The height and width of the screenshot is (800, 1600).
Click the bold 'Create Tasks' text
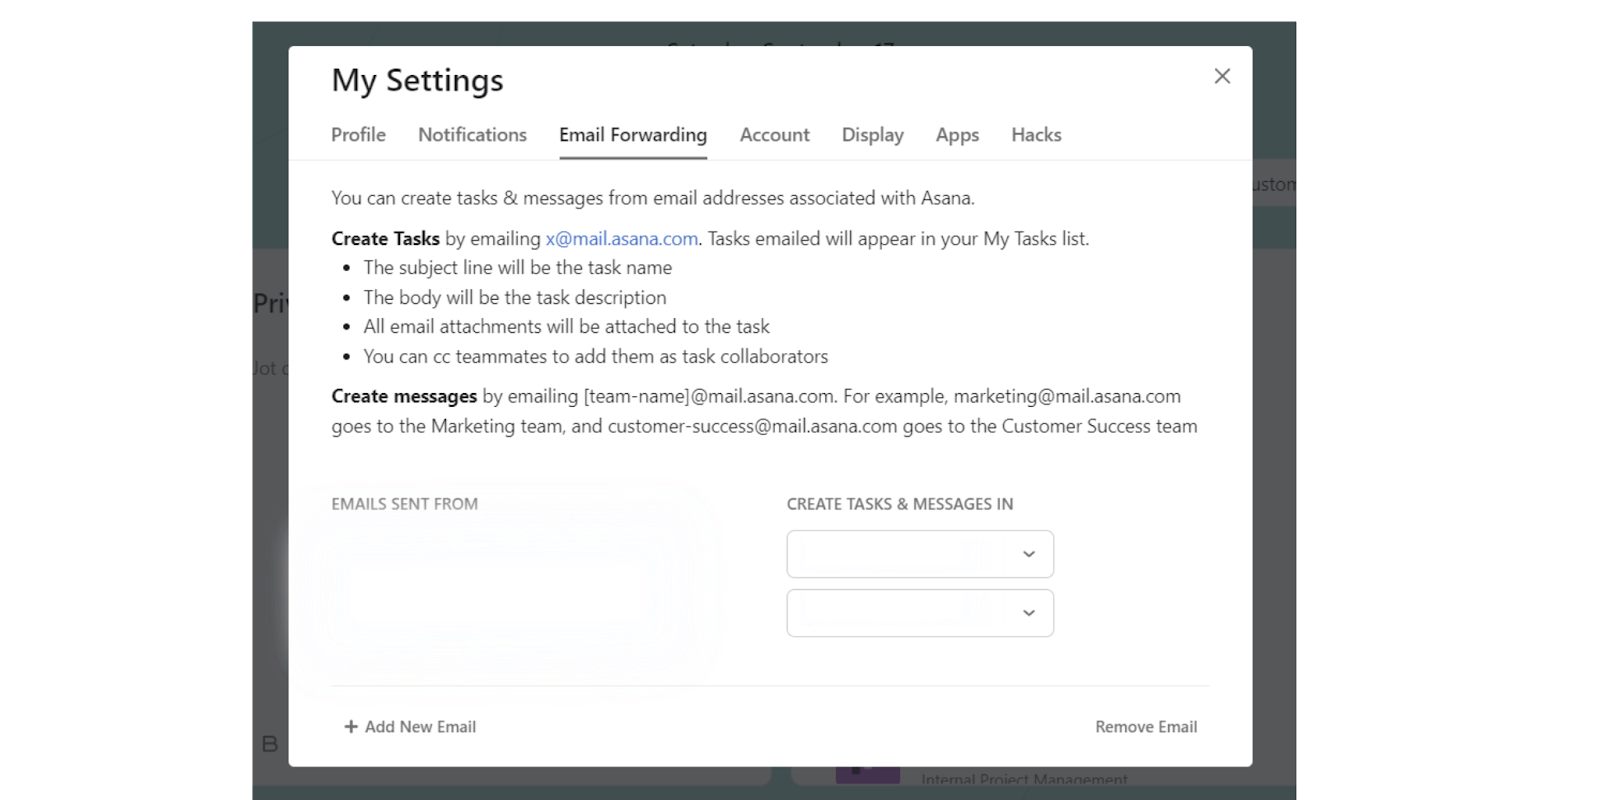385,239
